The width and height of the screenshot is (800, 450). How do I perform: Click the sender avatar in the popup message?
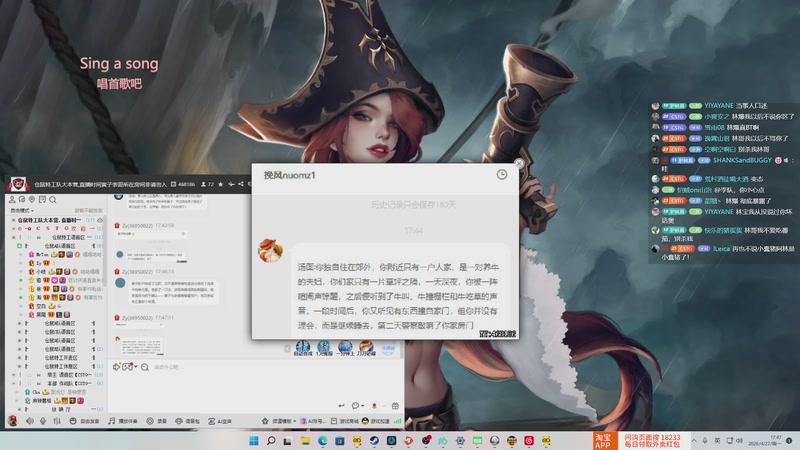pos(270,251)
